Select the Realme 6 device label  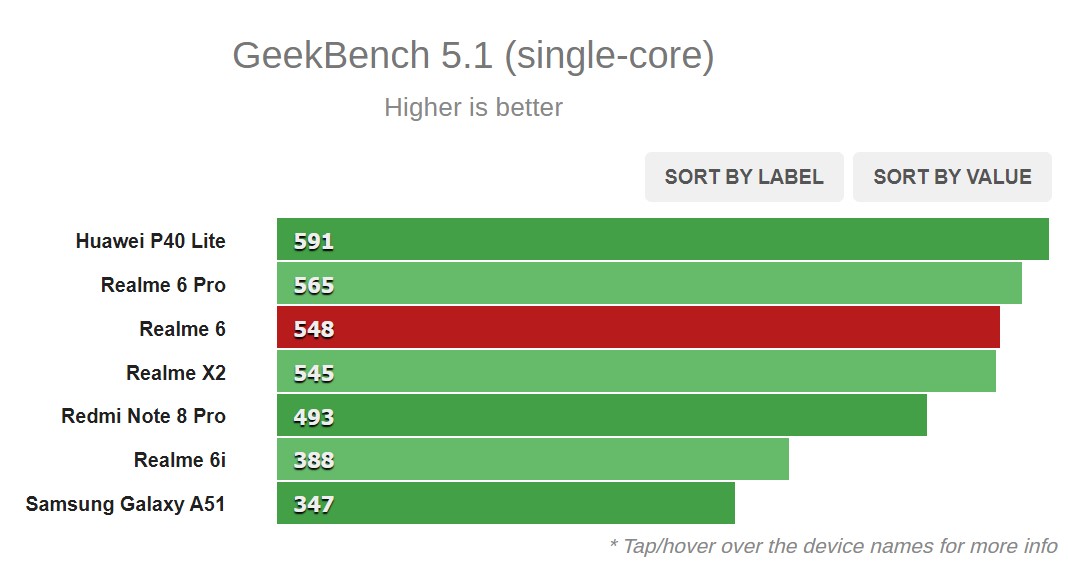pyautogui.click(x=183, y=329)
